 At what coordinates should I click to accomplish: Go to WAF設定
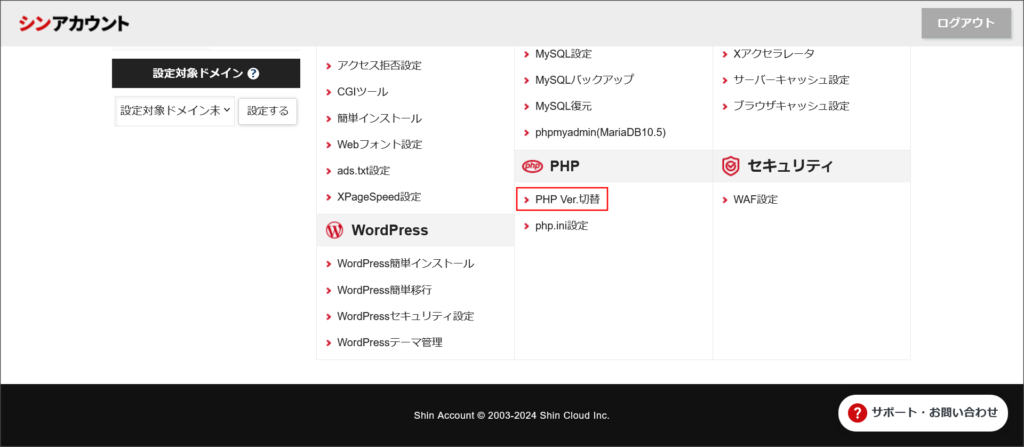point(755,200)
